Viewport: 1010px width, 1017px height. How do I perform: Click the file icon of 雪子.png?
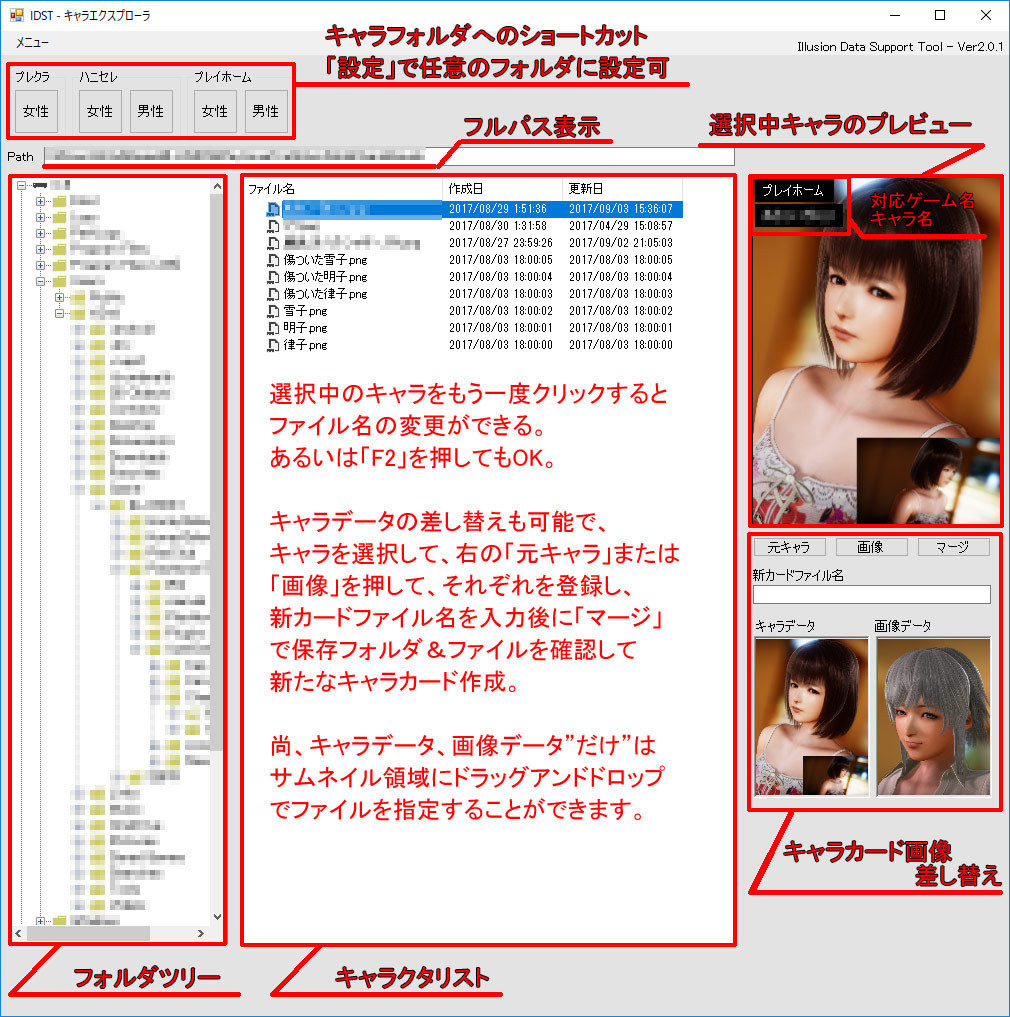pos(273,311)
